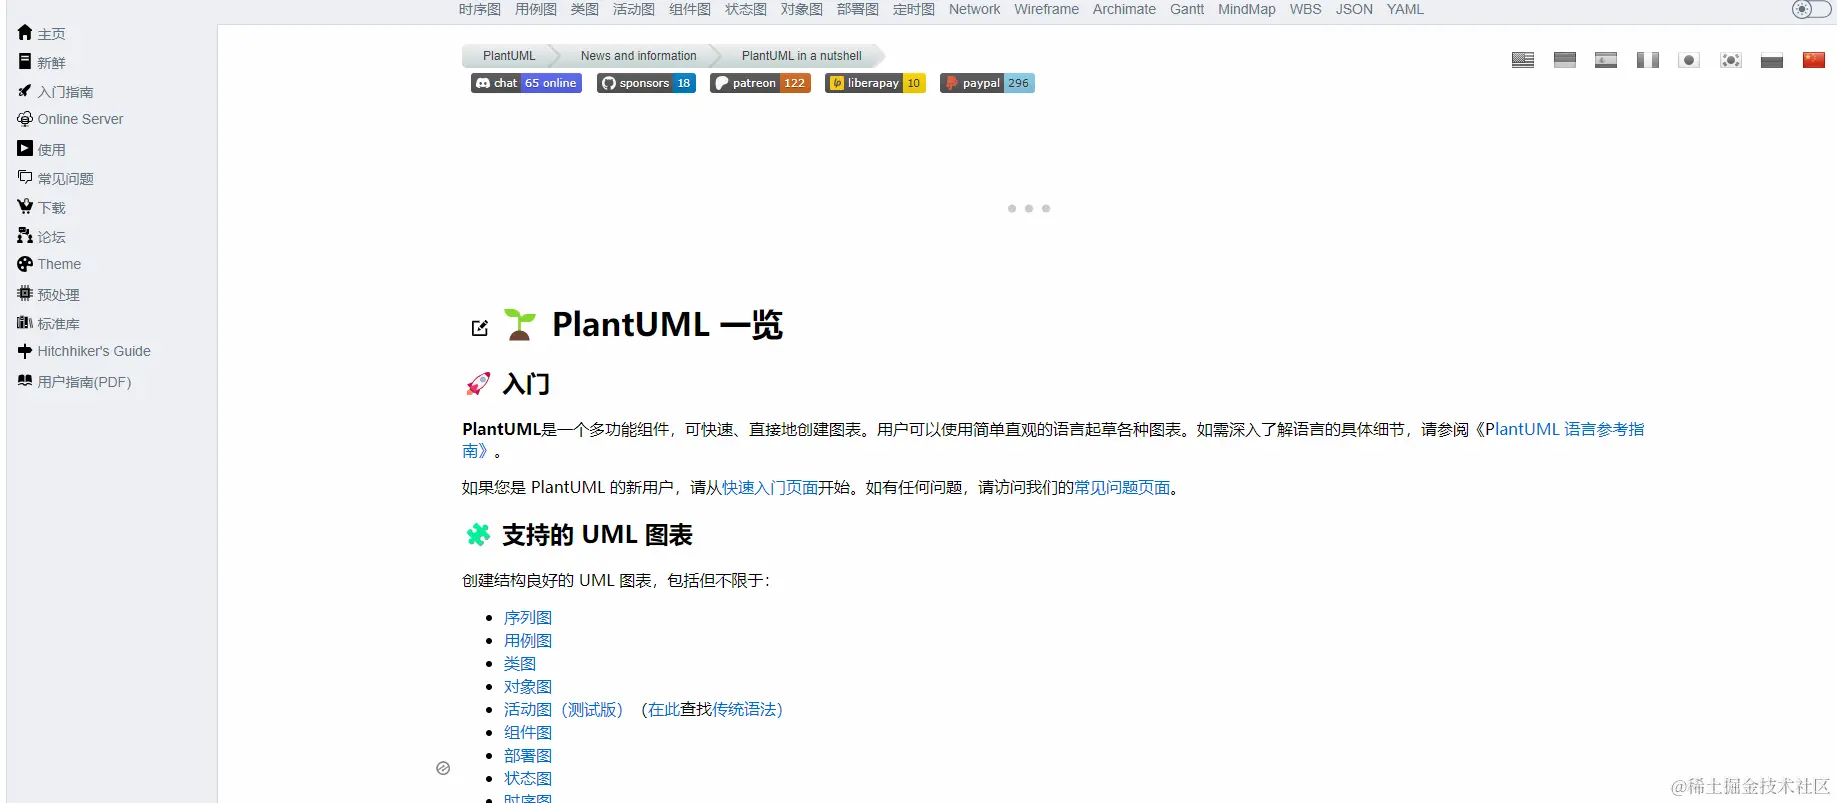Open the 活动图 top menu item

click(x=634, y=9)
